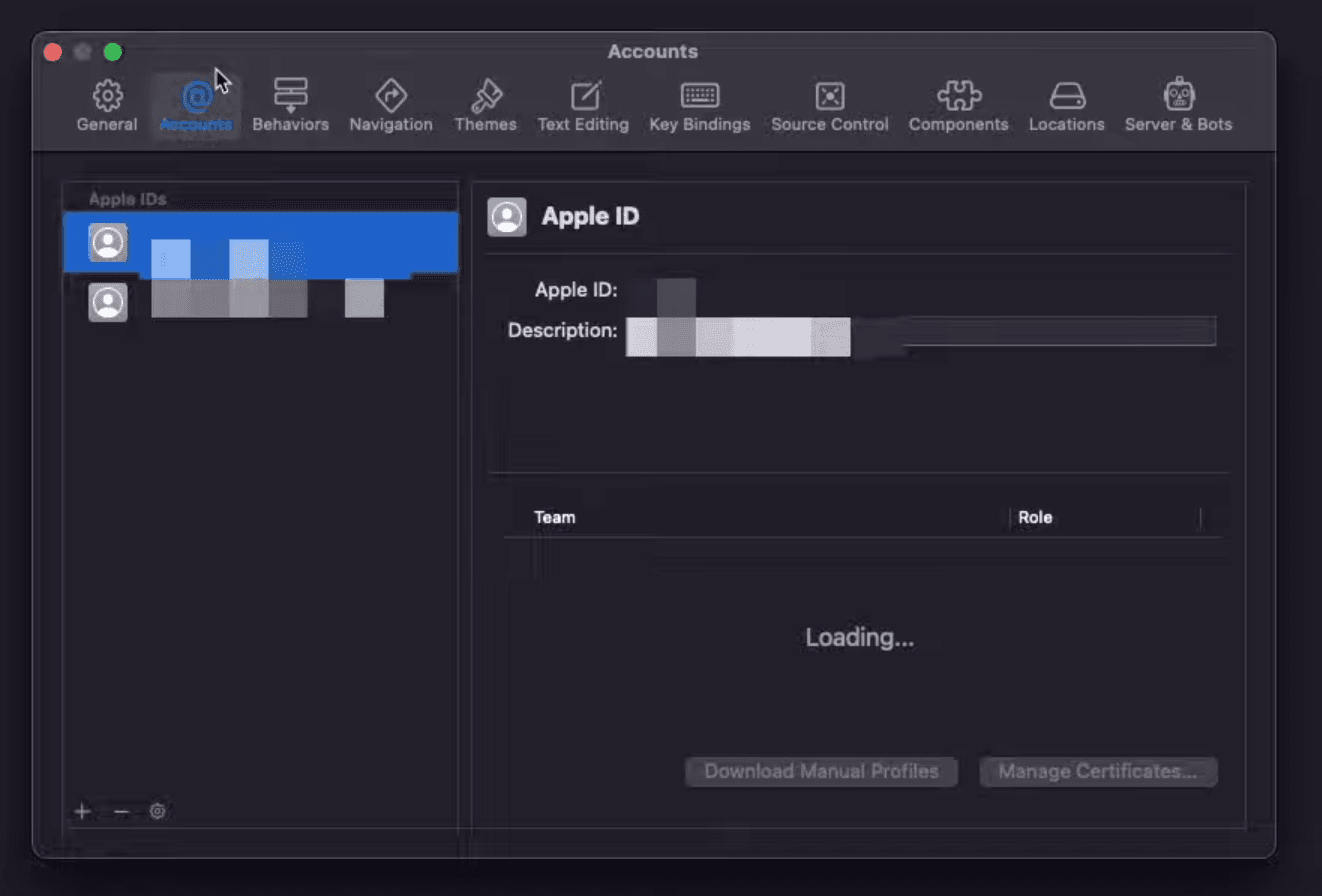This screenshot has width=1322, height=896.
Task: Click the Description text field
Action: tap(920, 331)
